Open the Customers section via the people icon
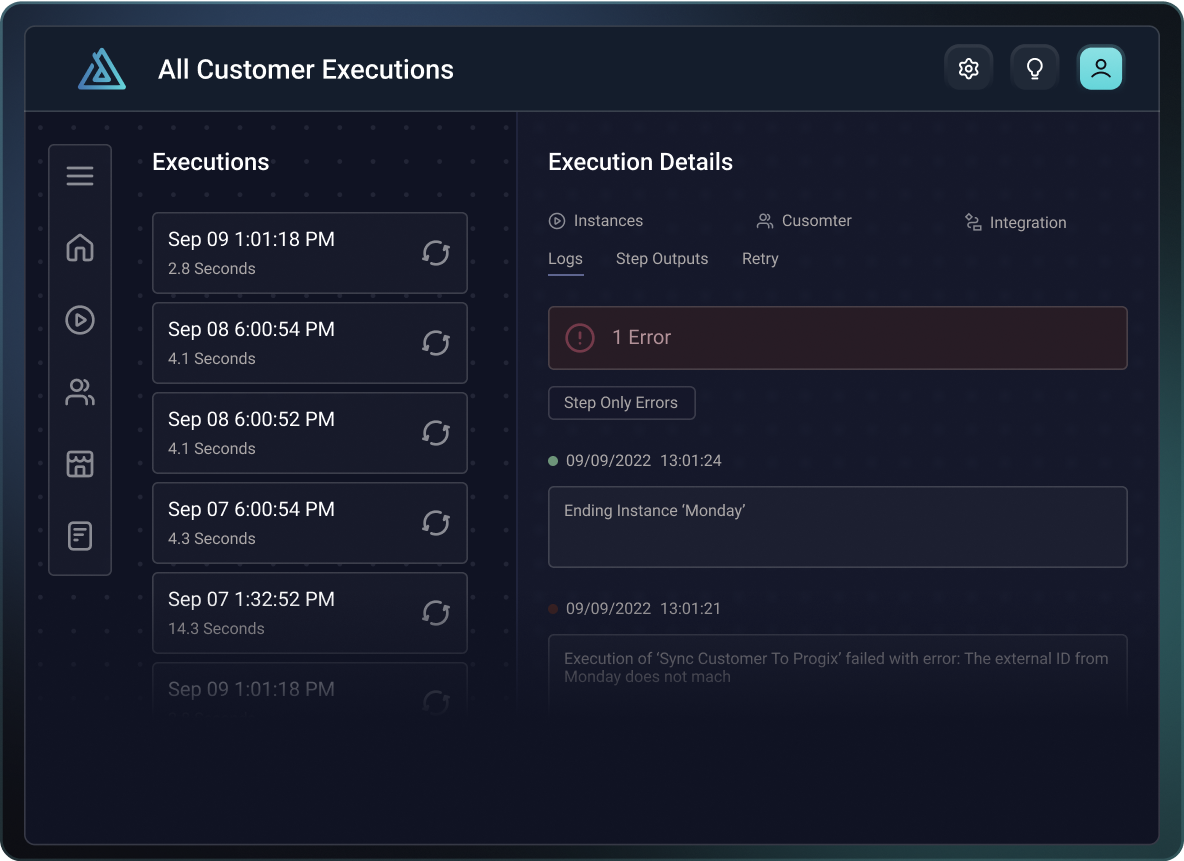The height and width of the screenshot is (861, 1184). click(79, 392)
